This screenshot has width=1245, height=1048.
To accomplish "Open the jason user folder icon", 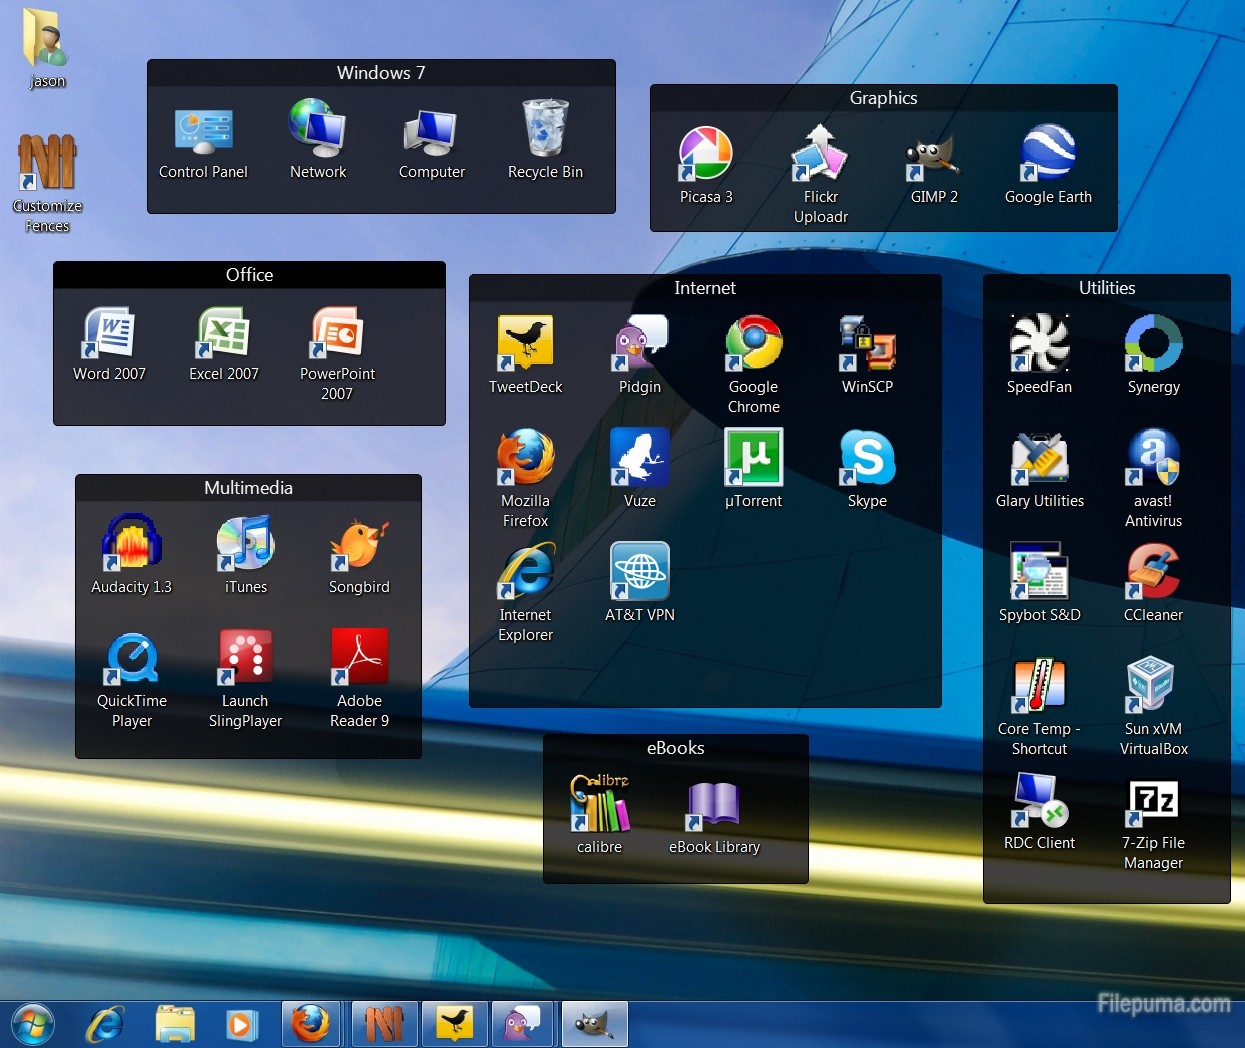I will click(x=46, y=48).
